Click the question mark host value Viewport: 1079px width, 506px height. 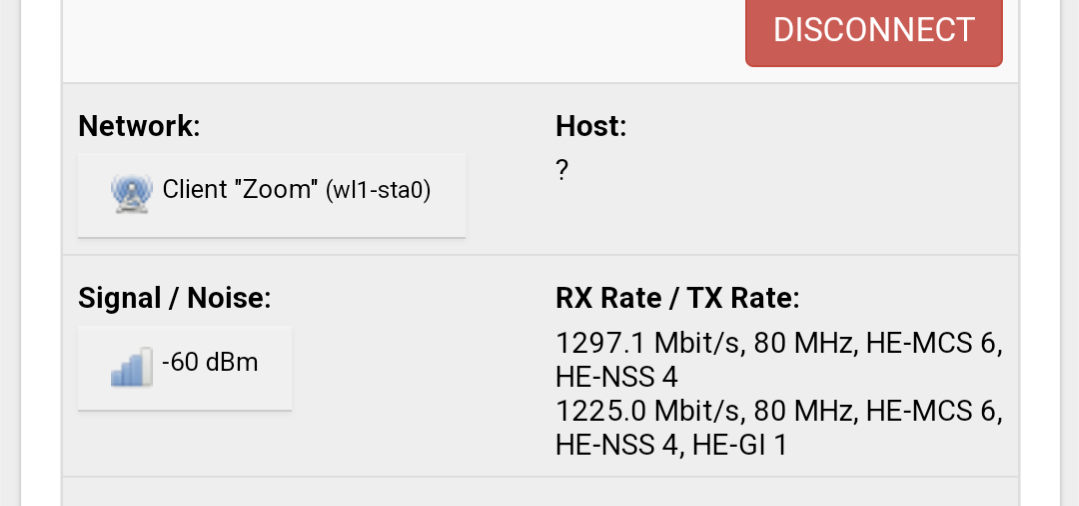pyautogui.click(x=562, y=169)
